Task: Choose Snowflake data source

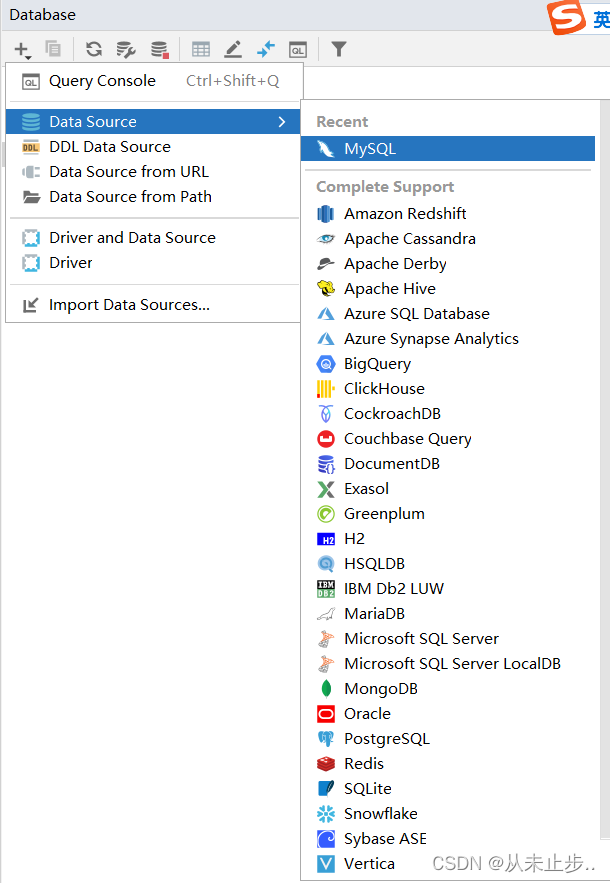Action: click(448, 814)
